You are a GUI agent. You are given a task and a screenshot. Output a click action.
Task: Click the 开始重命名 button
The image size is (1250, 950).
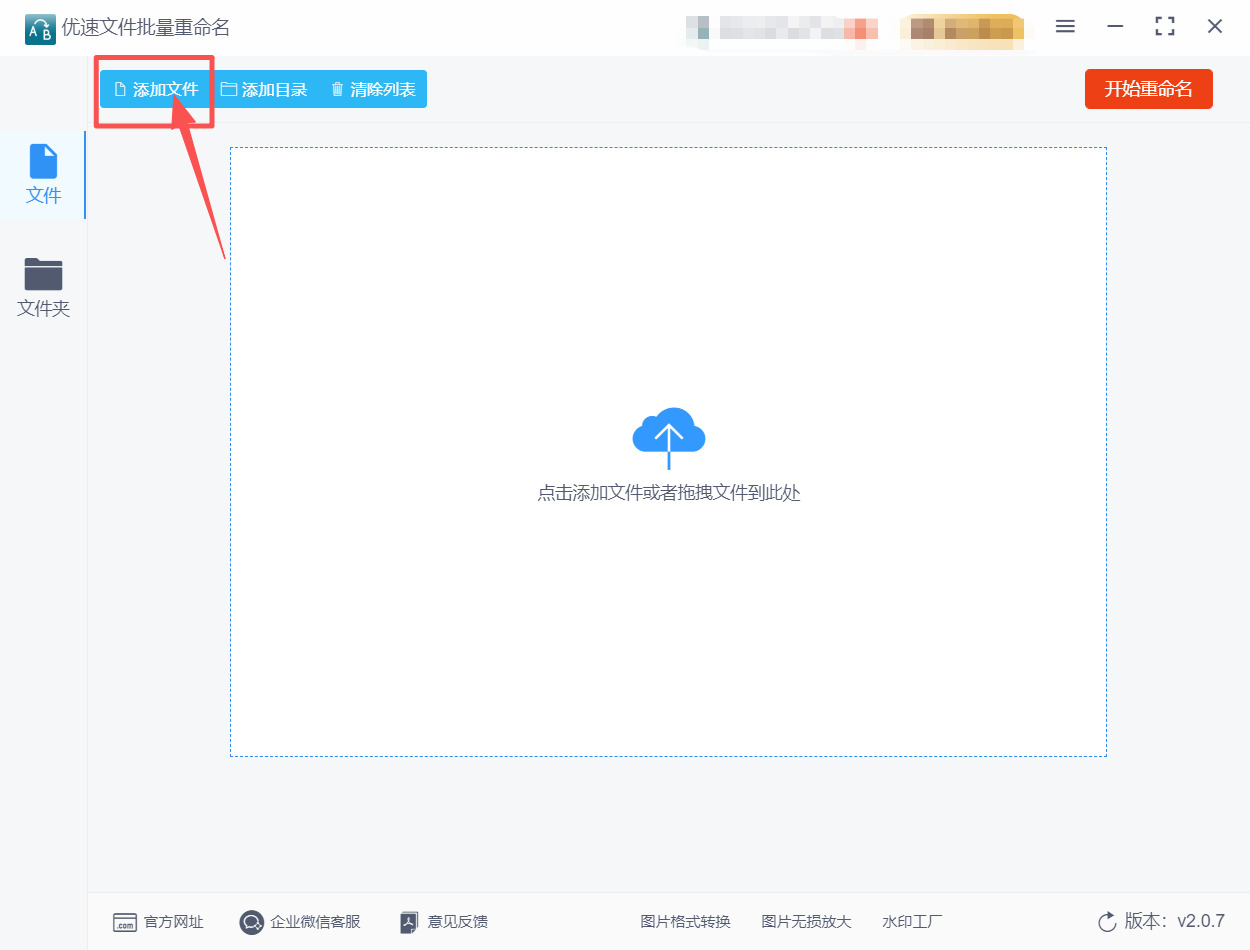(1148, 88)
